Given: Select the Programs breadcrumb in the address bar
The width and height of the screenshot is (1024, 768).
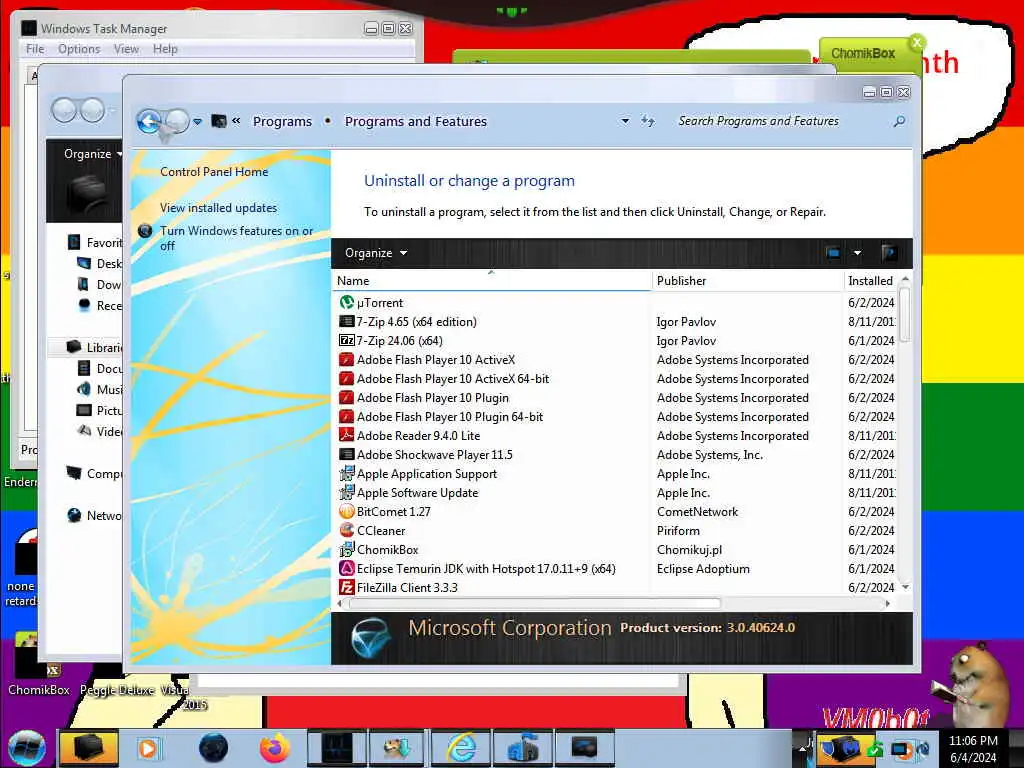Looking at the screenshot, I should coord(282,121).
